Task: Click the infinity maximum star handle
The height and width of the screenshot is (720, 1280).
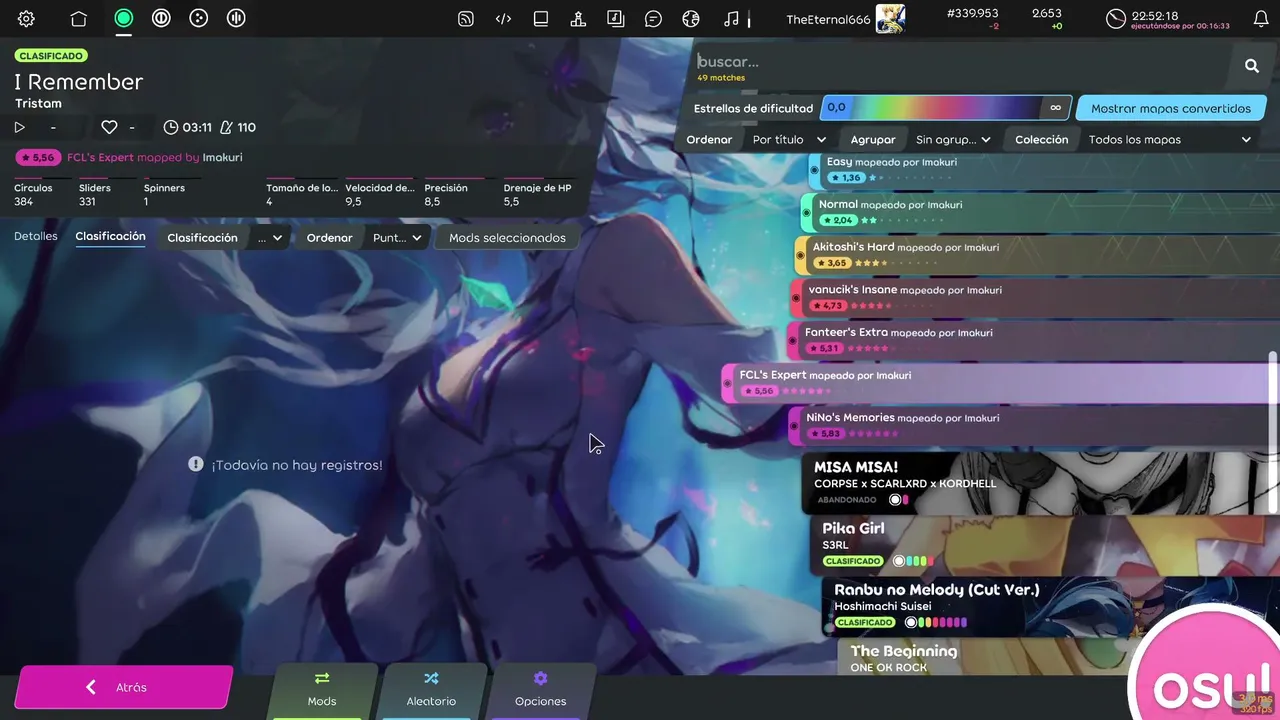Action: [1055, 108]
